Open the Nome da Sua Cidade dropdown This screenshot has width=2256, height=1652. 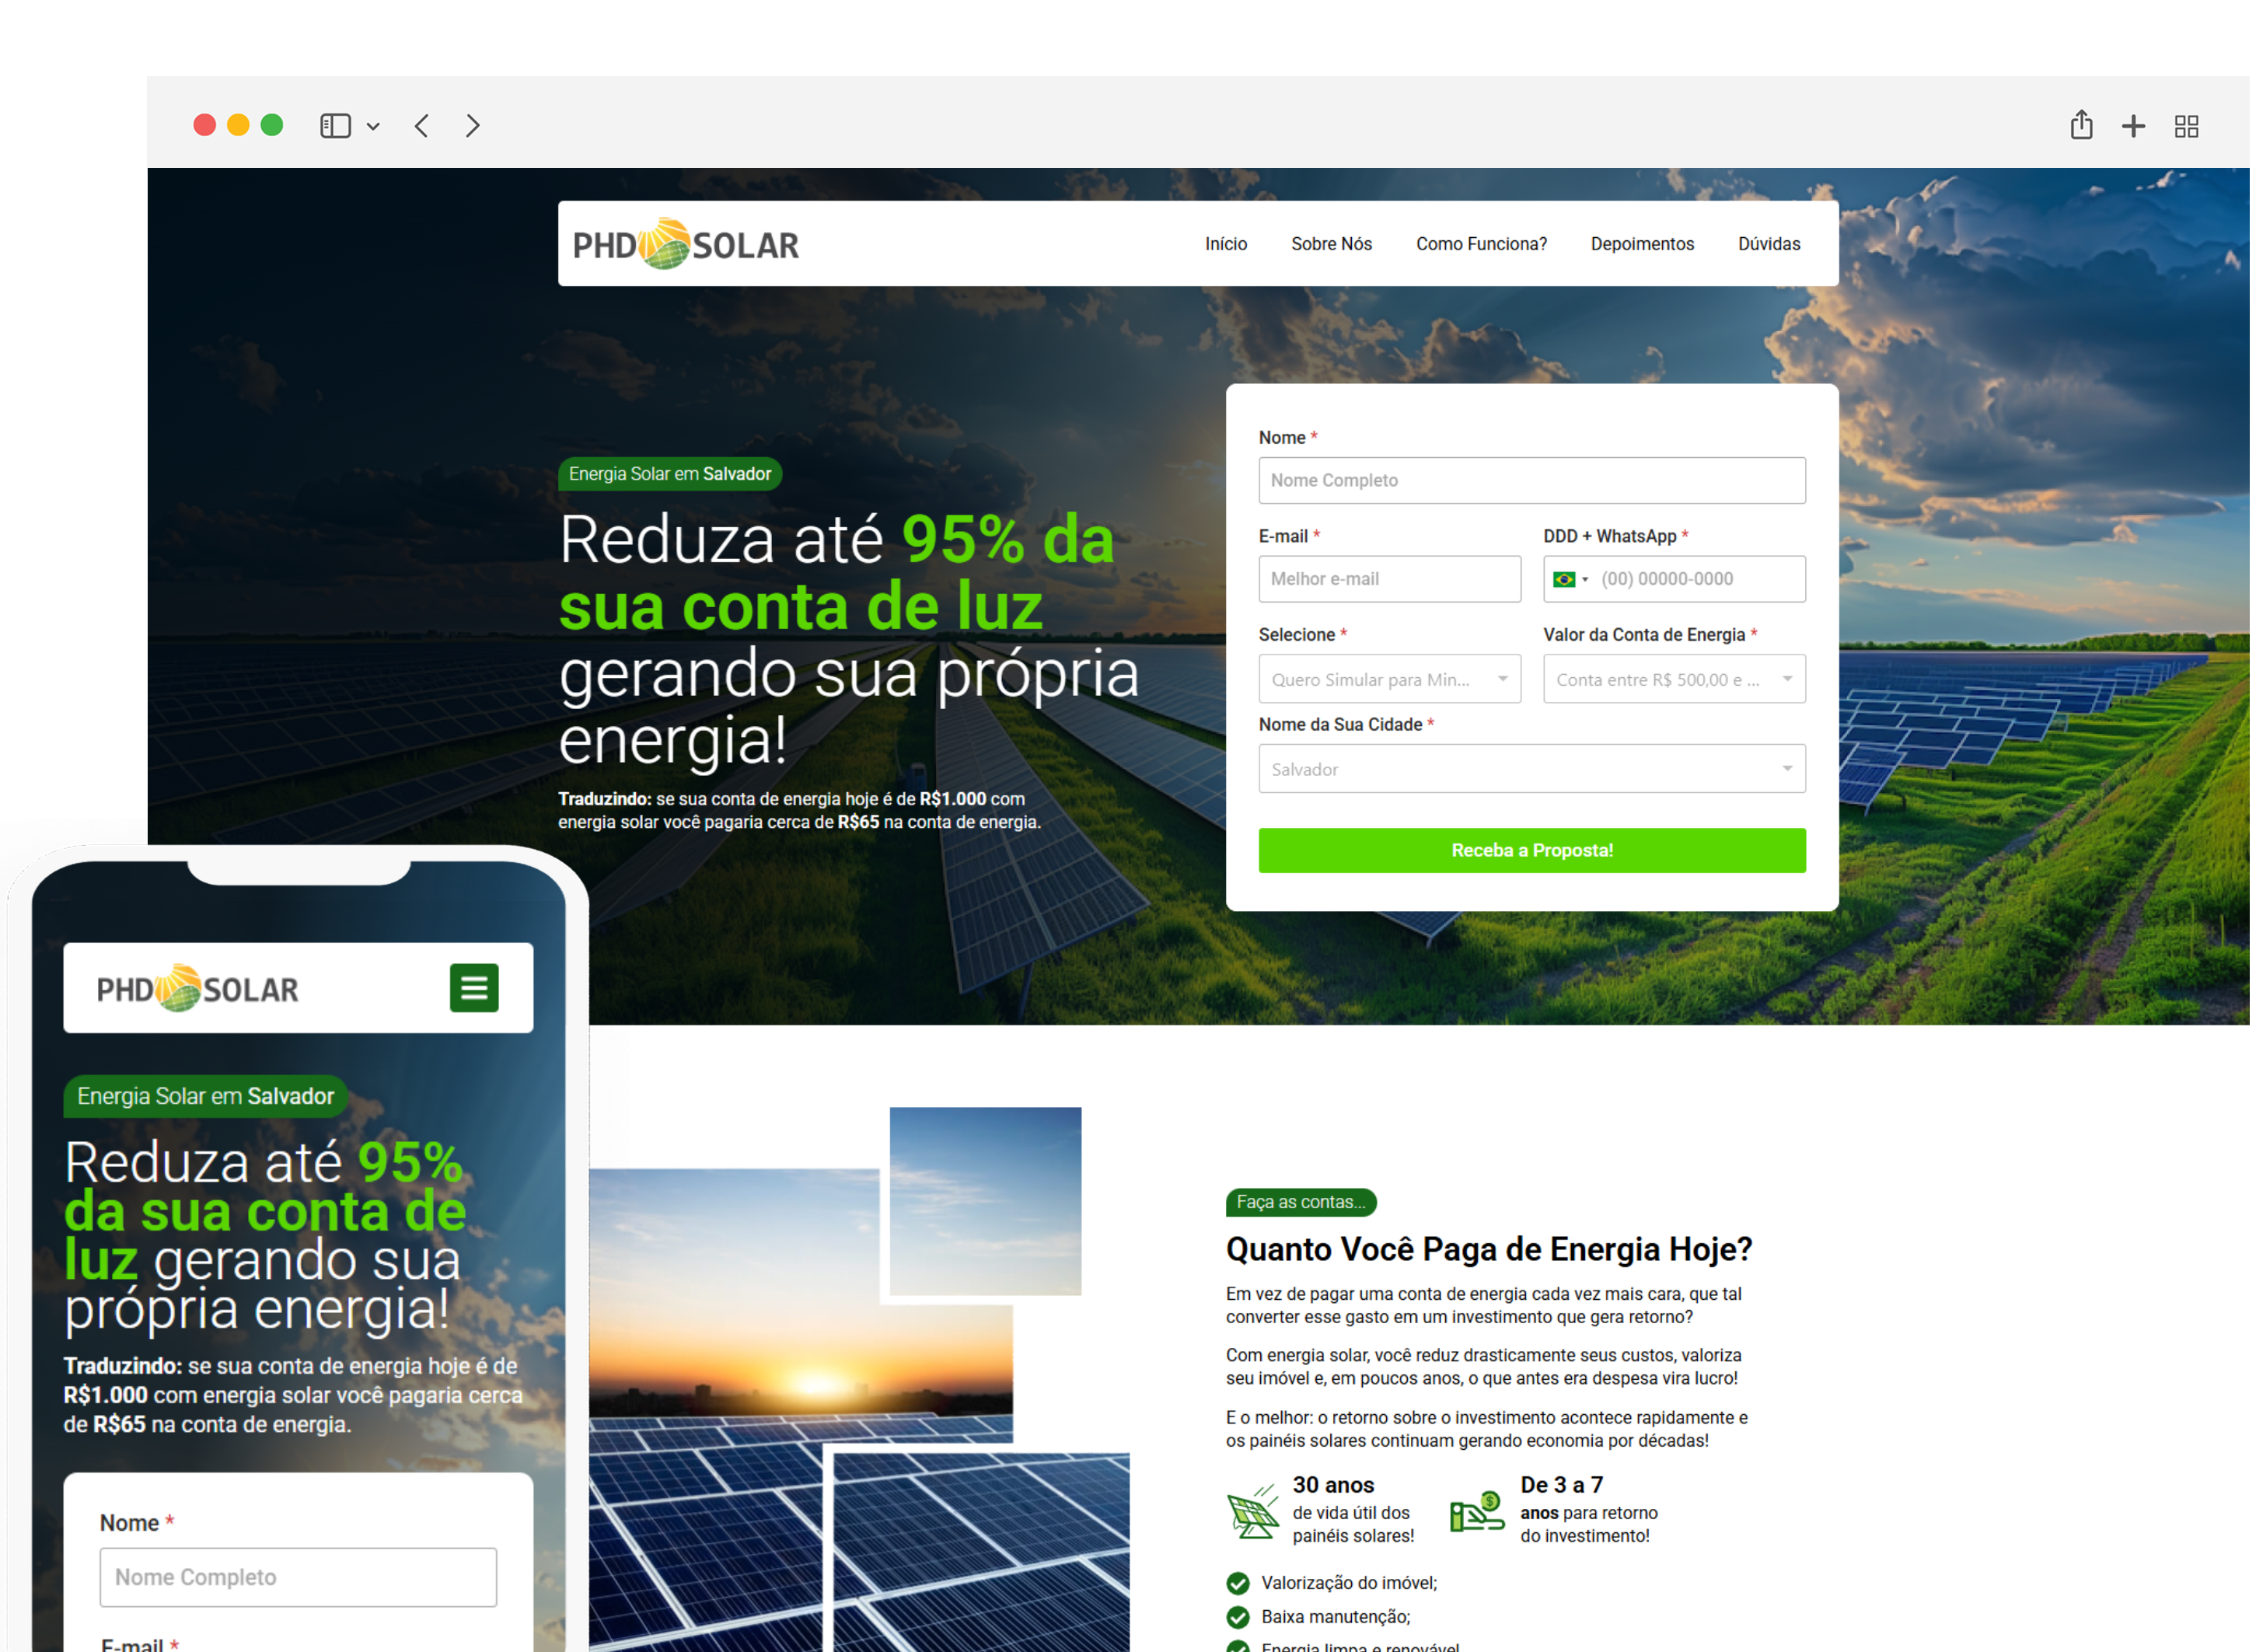pyautogui.click(x=1531, y=769)
